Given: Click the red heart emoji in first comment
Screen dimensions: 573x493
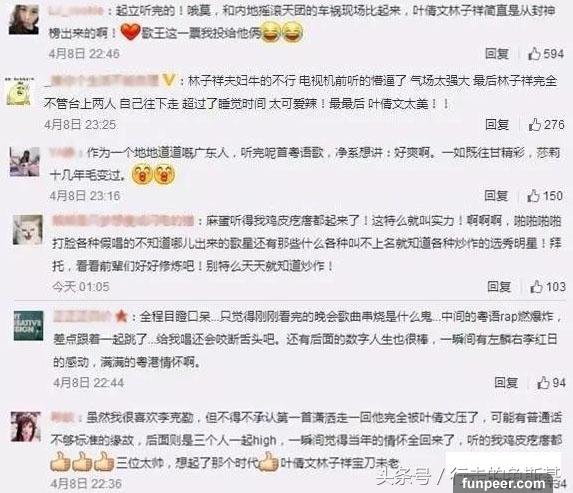Looking at the screenshot, I should click(x=130, y=31).
